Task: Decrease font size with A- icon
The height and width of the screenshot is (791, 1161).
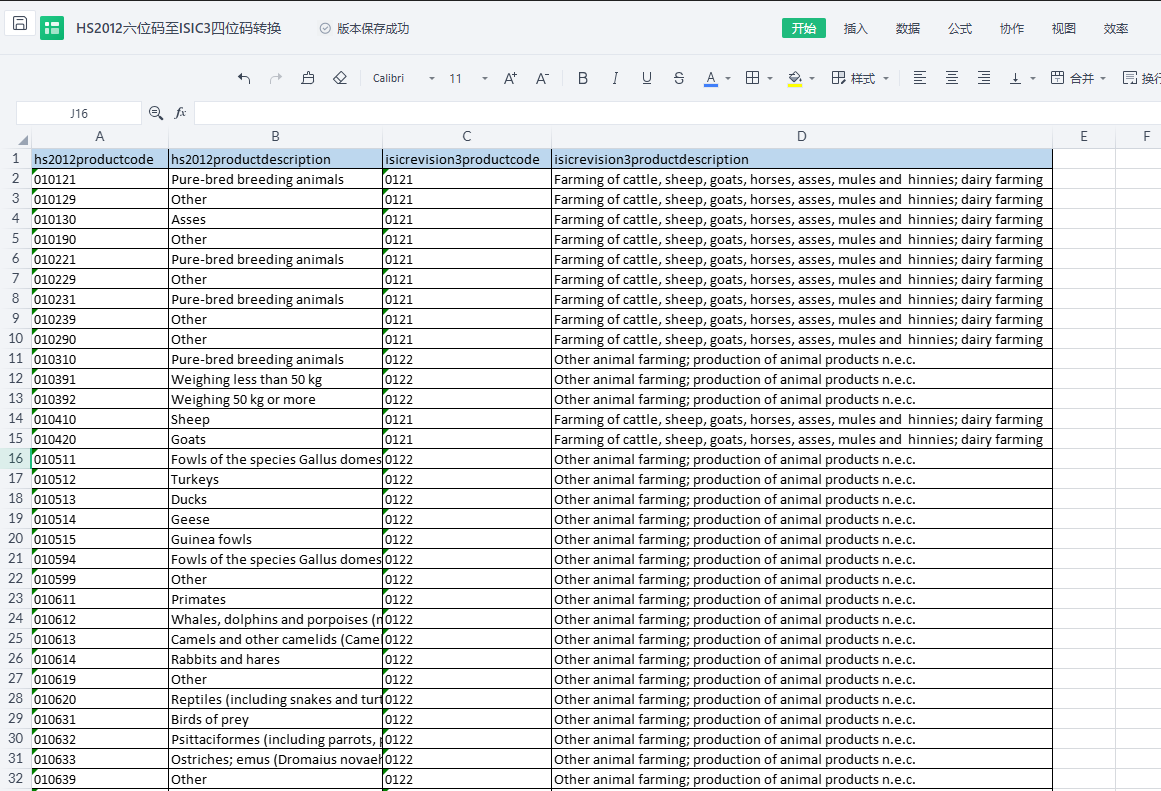Action: tap(542, 78)
